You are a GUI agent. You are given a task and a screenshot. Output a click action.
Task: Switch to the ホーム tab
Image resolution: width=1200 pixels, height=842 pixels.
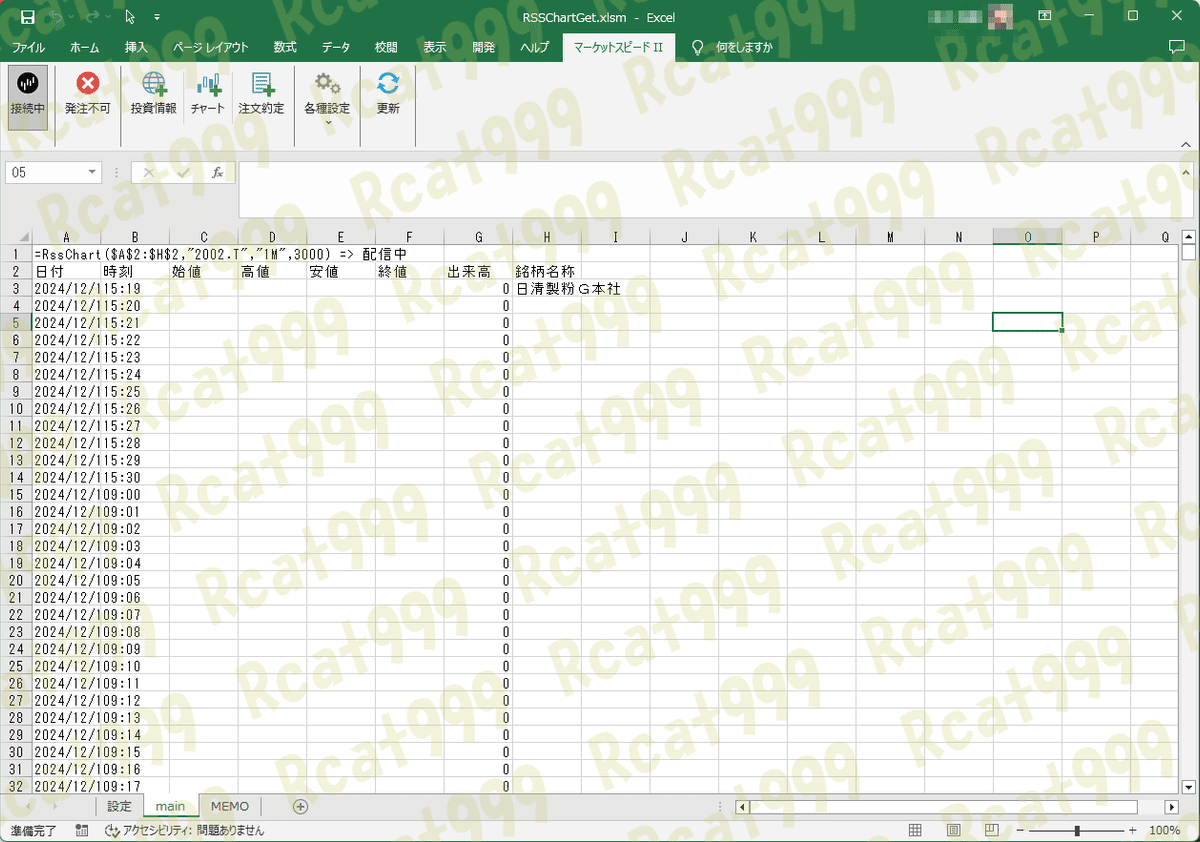(x=85, y=47)
